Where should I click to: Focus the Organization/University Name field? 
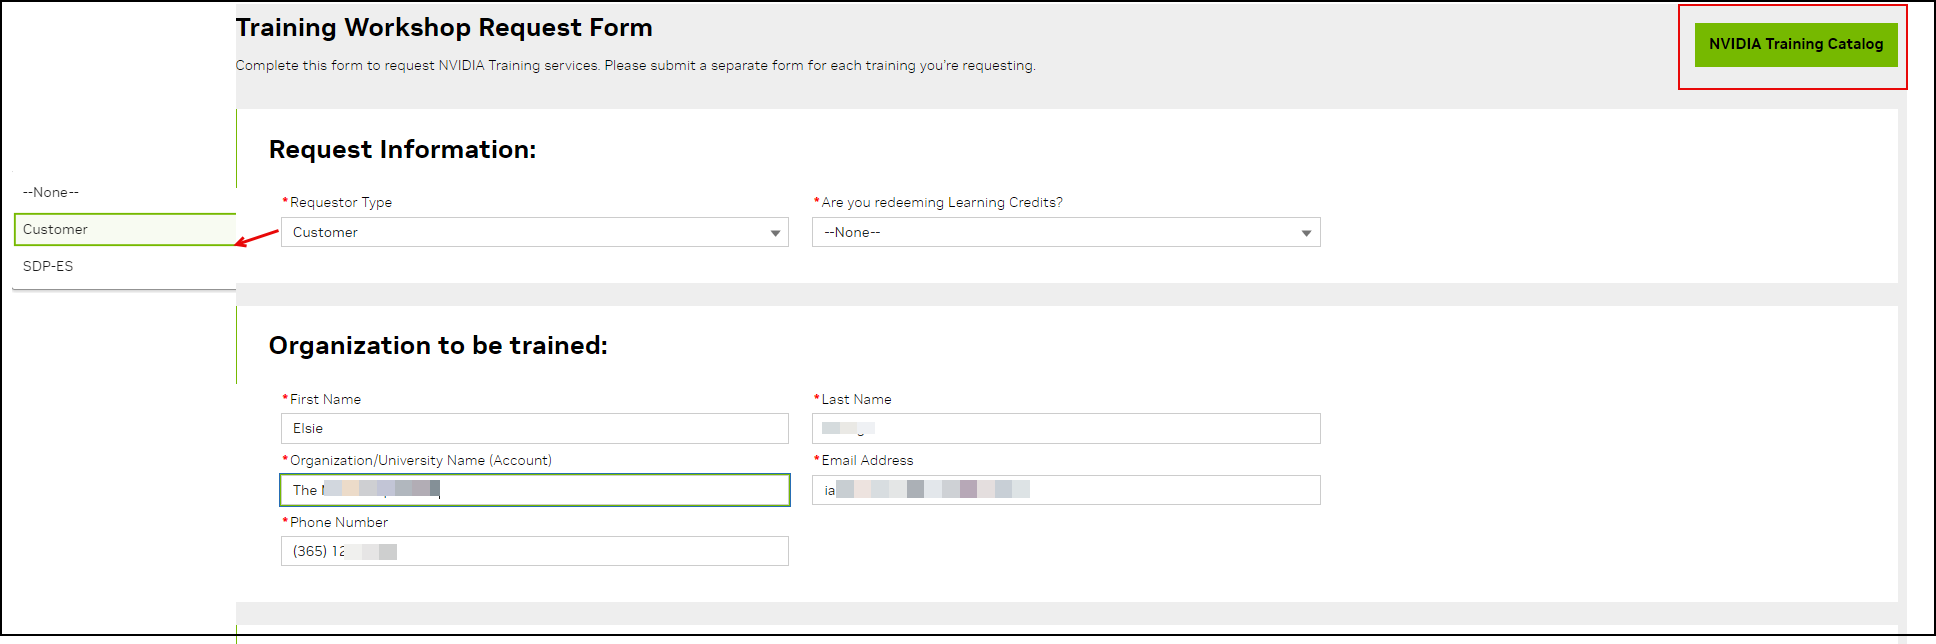pos(534,490)
